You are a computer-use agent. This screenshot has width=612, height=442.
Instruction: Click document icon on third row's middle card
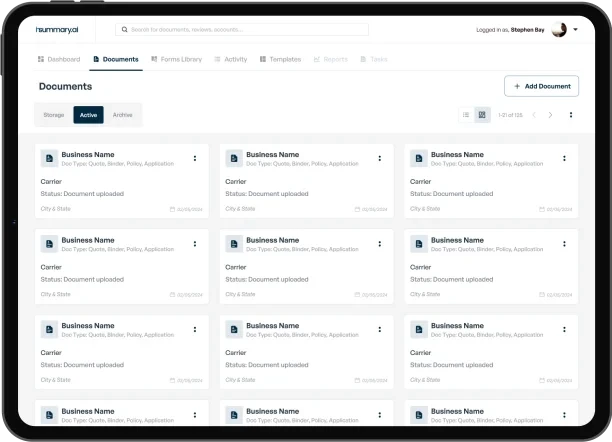(x=234, y=329)
